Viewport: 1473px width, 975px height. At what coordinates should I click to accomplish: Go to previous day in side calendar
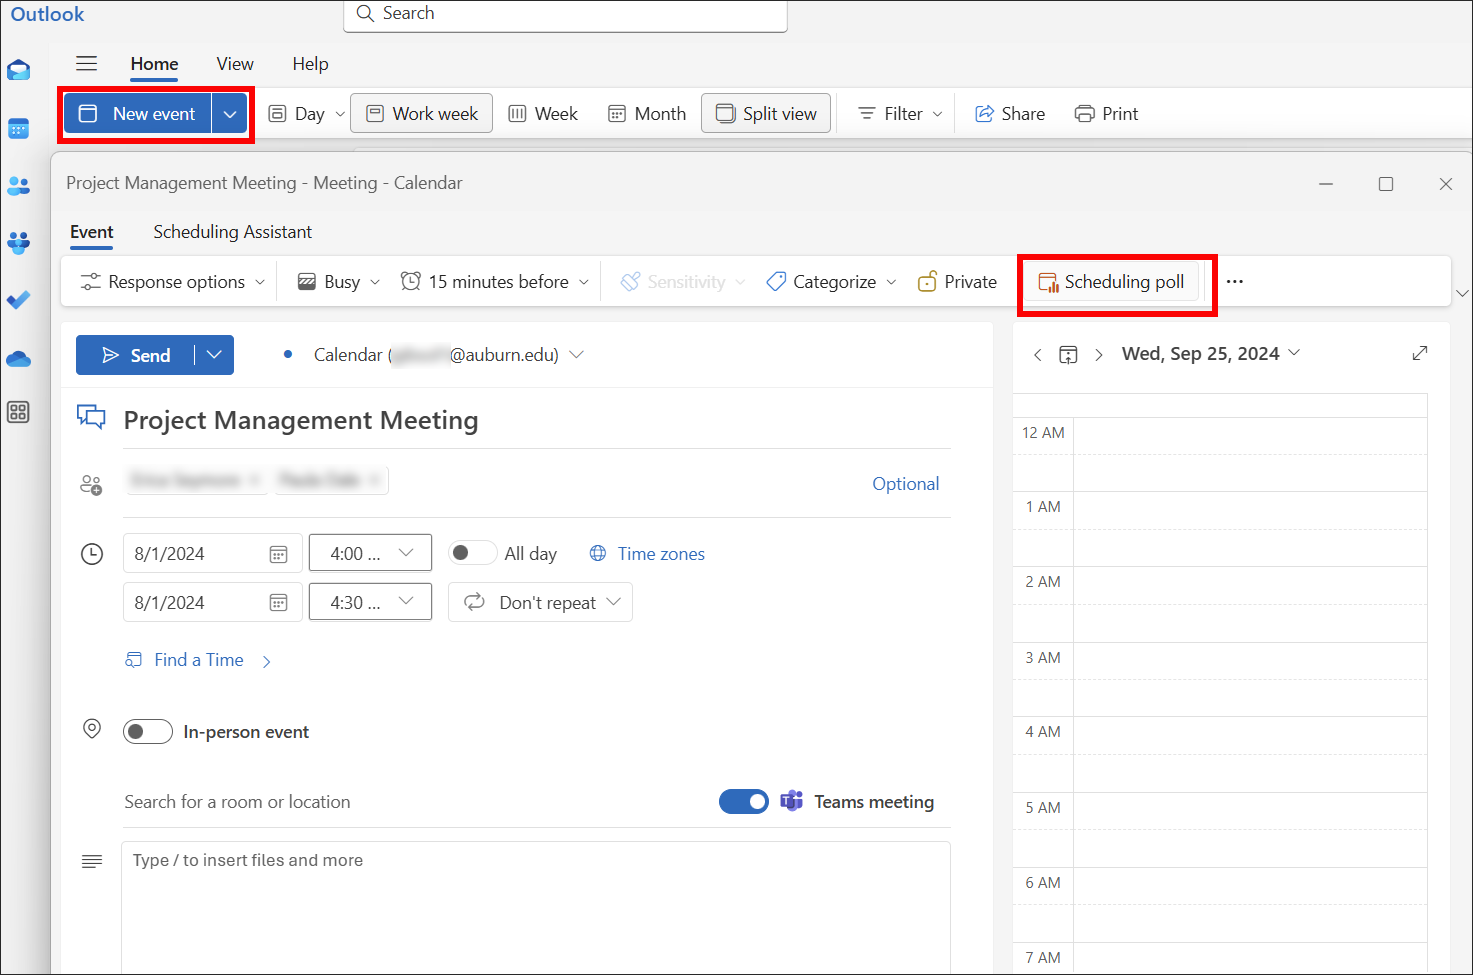coord(1038,355)
